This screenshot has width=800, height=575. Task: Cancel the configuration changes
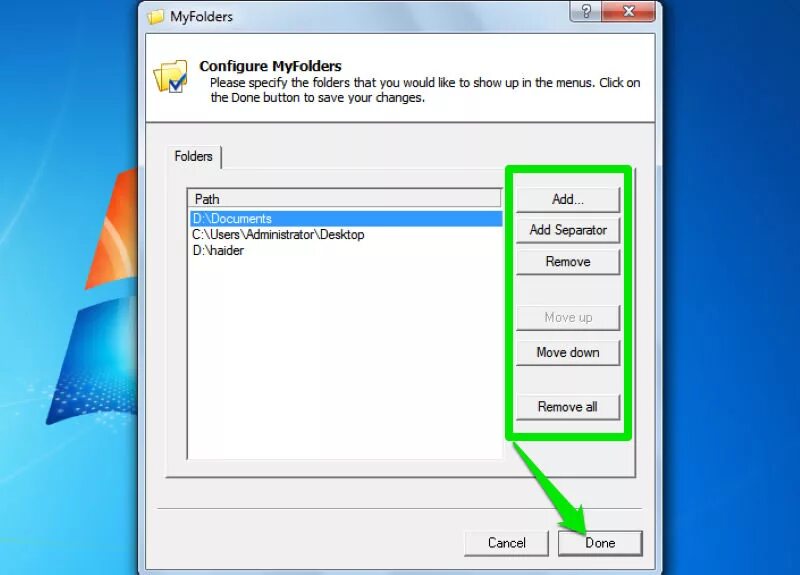point(507,543)
